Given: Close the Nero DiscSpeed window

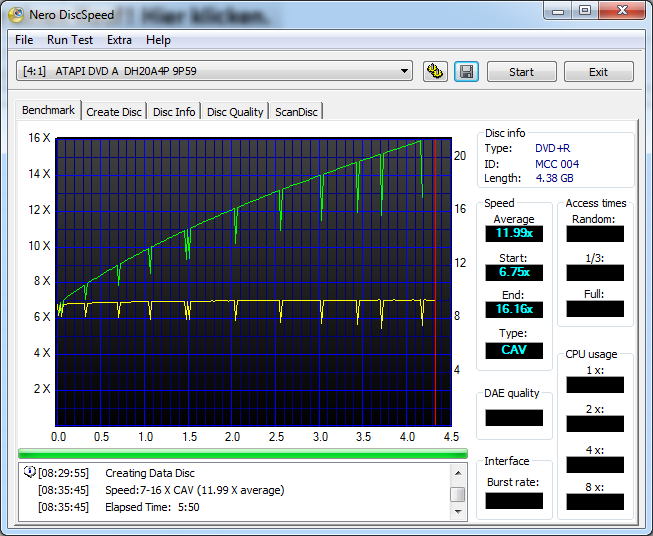Looking at the screenshot, I should 622,10.
